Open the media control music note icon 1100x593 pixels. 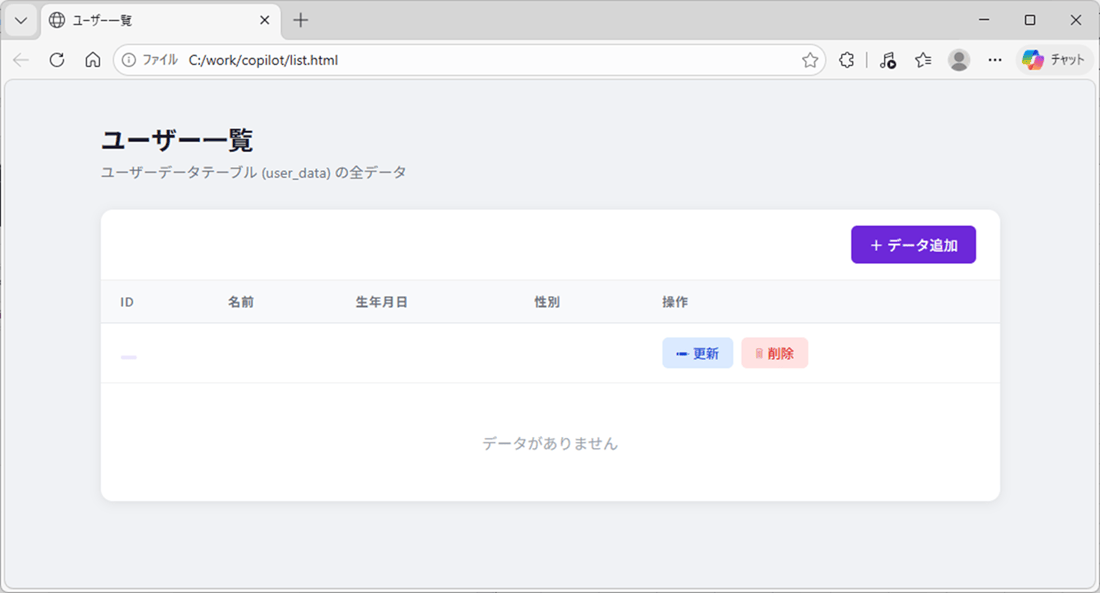tap(887, 60)
